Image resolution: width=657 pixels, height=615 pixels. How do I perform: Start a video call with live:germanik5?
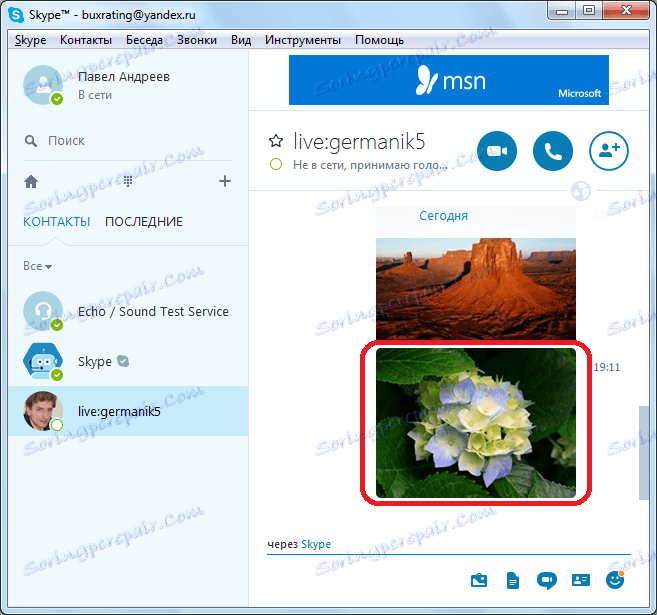pos(497,151)
